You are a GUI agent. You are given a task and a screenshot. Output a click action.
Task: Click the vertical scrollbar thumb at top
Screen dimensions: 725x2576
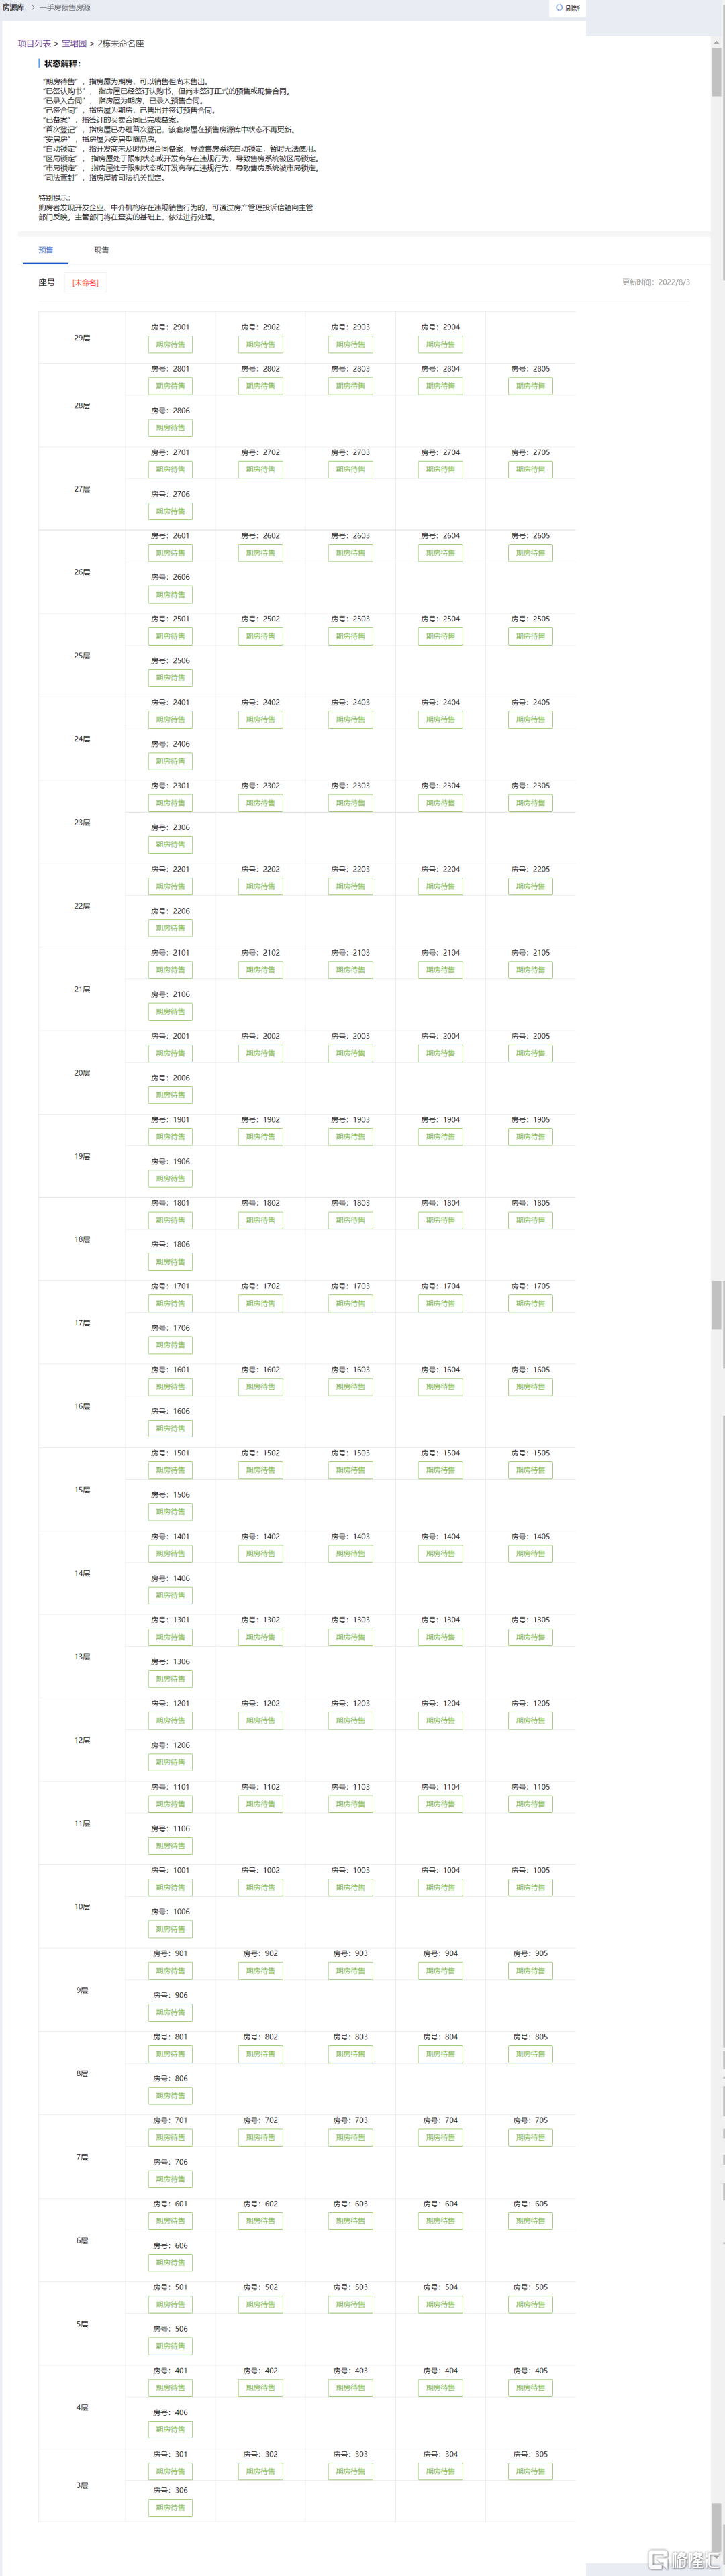[x=716, y=72]
